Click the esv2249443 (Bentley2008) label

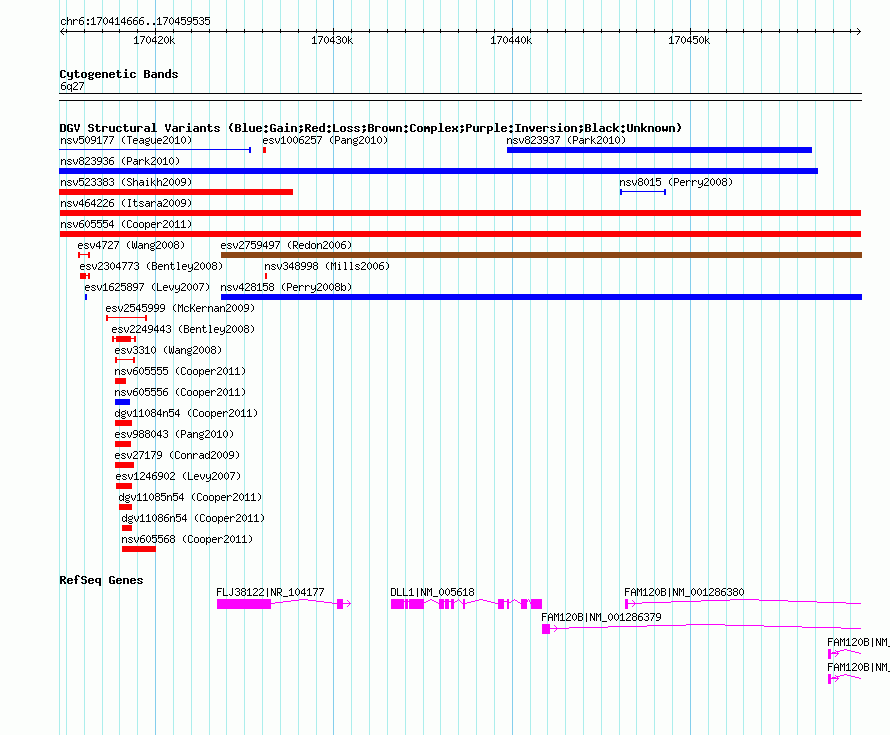pos(183,329)
